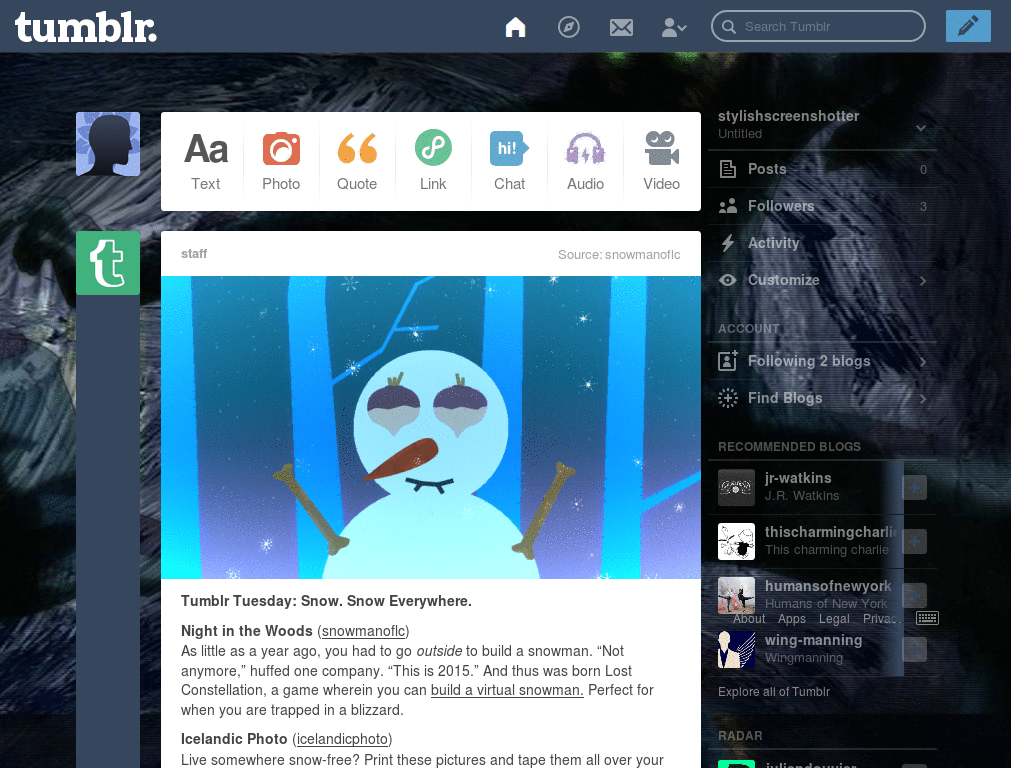Follow humansofnewyork with the plus button
Screen dimensions: 1024x768
[x=914, y=596]
